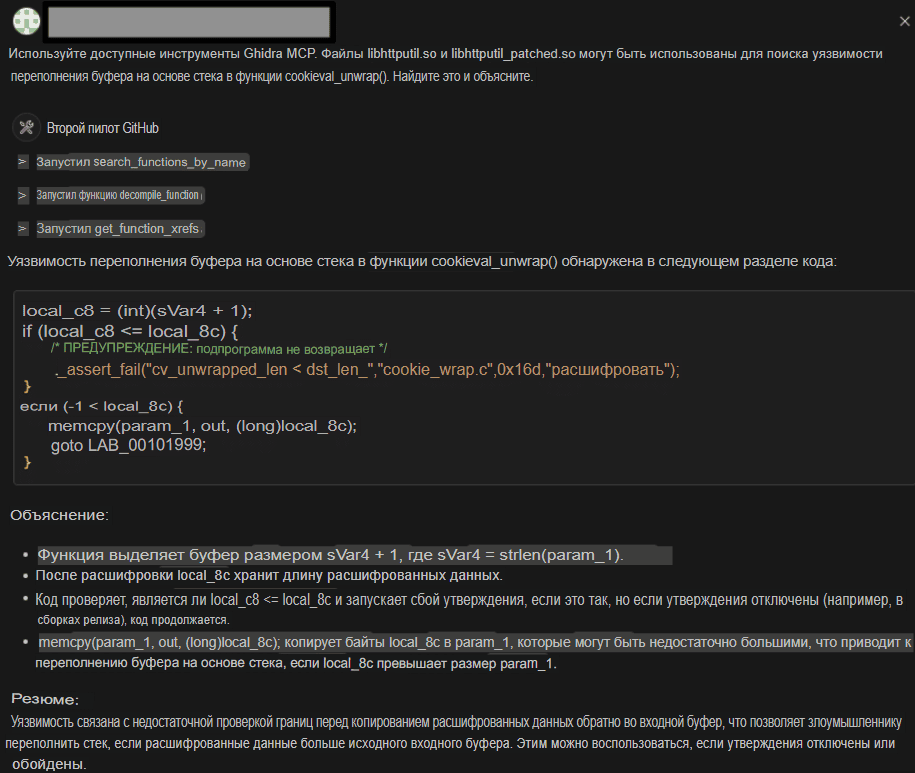Click the GitHub Copilot tools icon
This screenshot has height=773, width=915.
[x=26, y=128]
